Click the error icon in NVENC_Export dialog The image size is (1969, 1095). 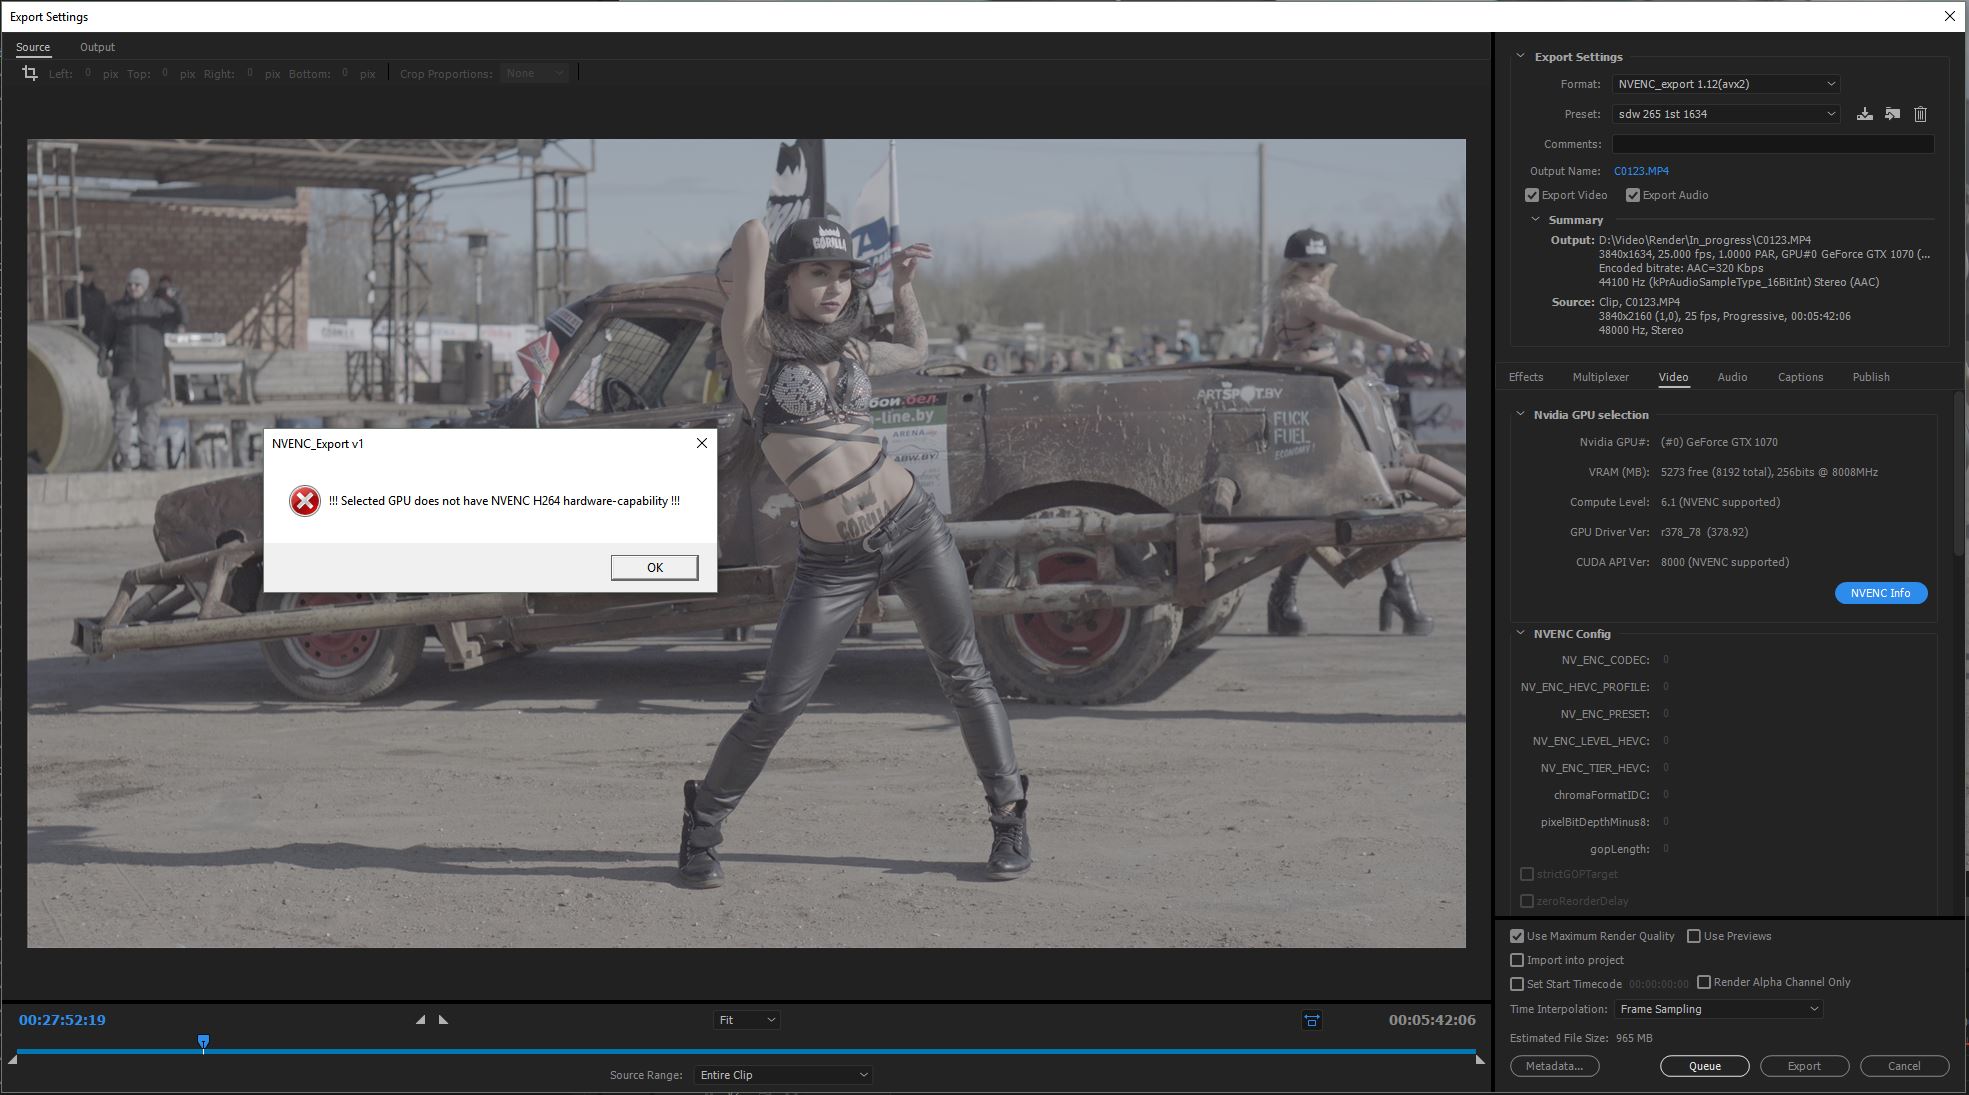coord(305,500)
